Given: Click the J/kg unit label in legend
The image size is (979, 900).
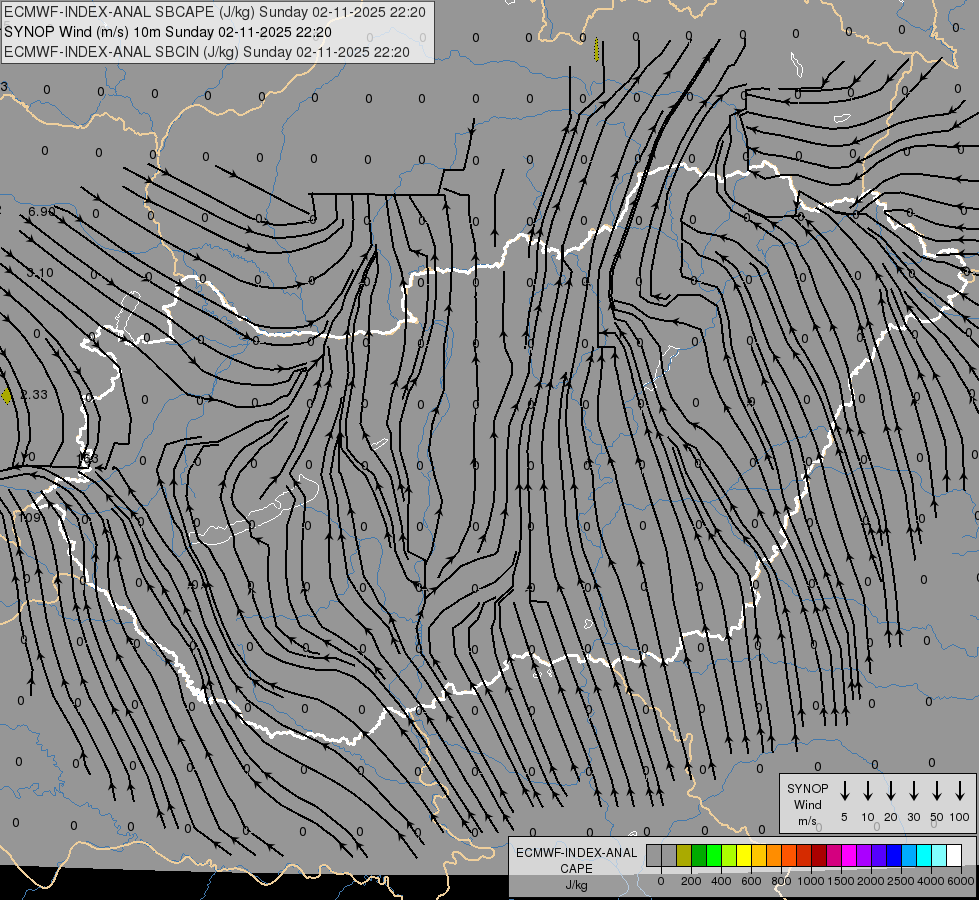Looking at the screenshot, I should pyautogui.click(x=576, y=886).
